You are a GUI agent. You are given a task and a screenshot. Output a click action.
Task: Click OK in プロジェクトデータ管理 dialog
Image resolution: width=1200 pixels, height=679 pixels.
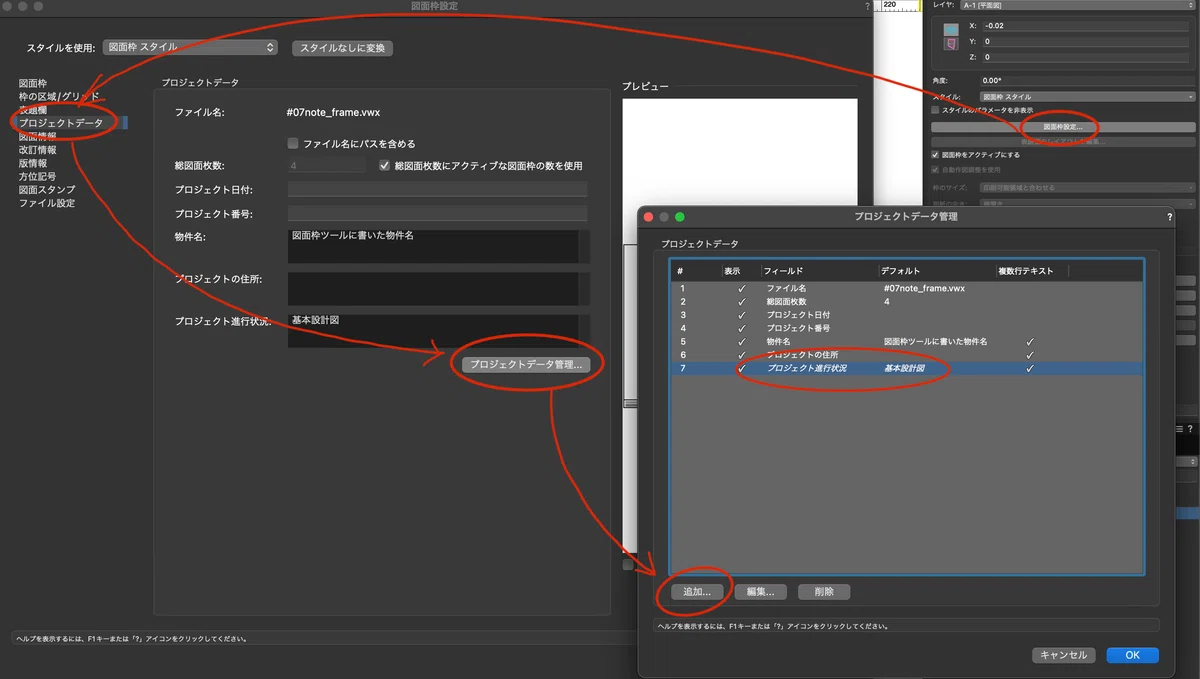(x=1132, y=655)
